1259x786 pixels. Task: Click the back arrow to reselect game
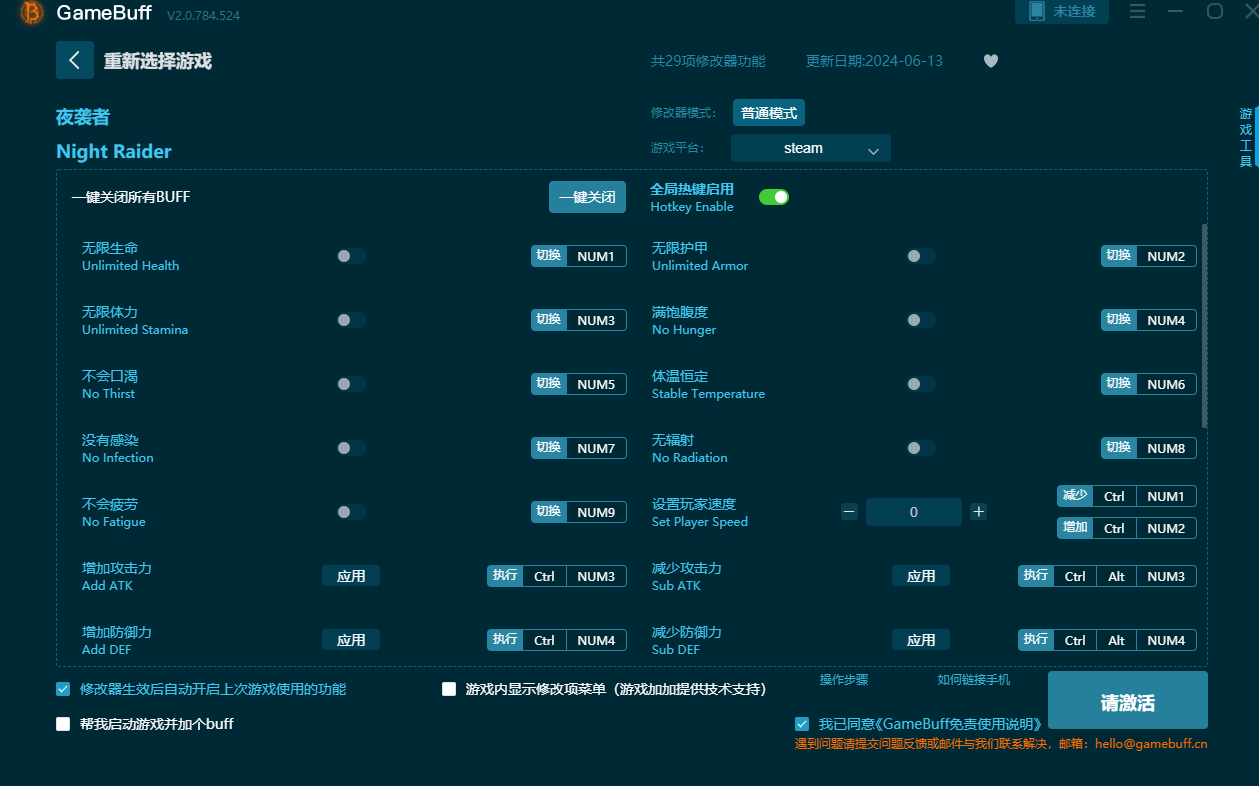(75, 60)
